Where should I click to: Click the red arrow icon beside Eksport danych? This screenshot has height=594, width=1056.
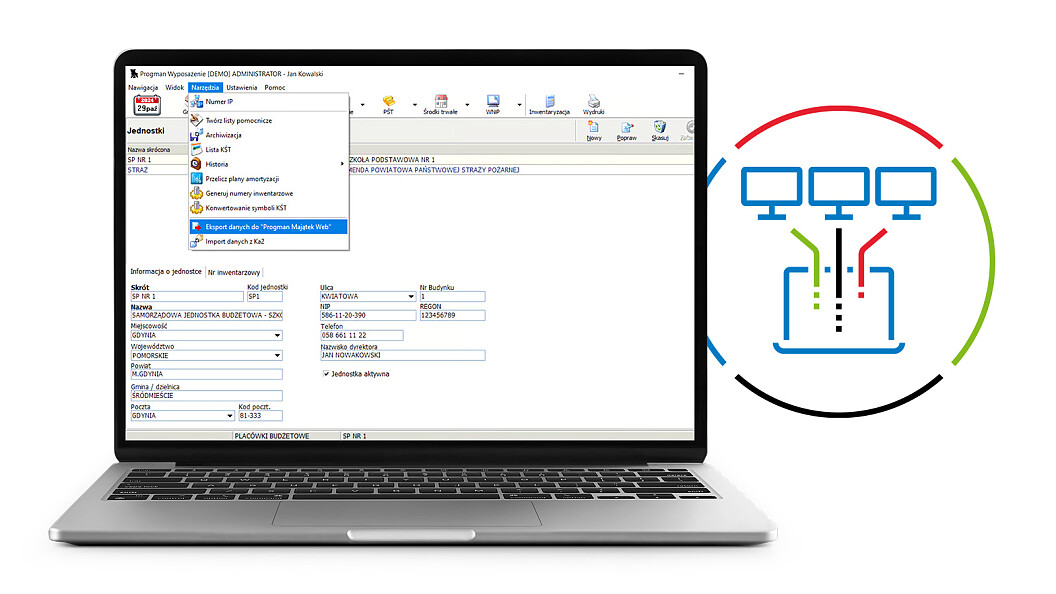click(x=197, y=227)
